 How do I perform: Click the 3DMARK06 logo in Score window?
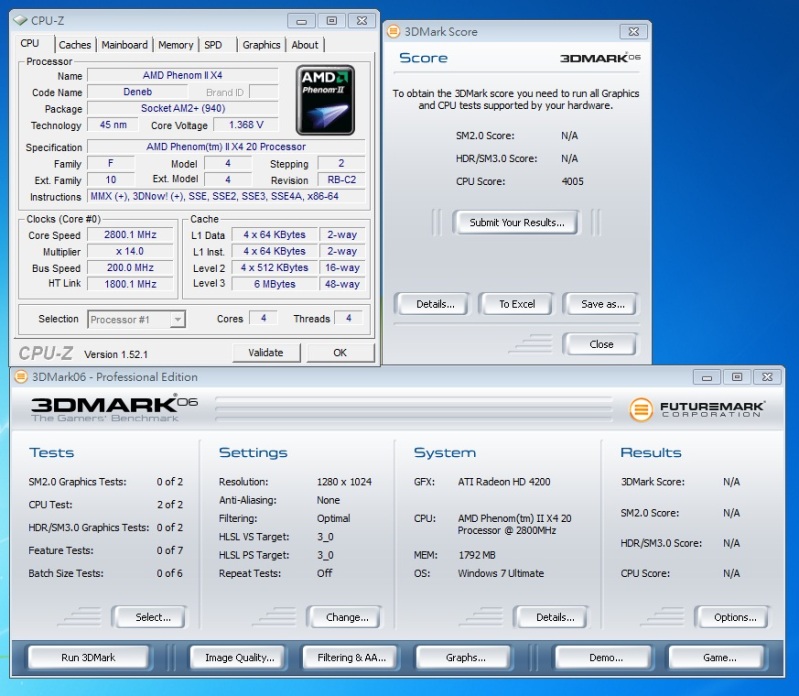click(600, 58)
